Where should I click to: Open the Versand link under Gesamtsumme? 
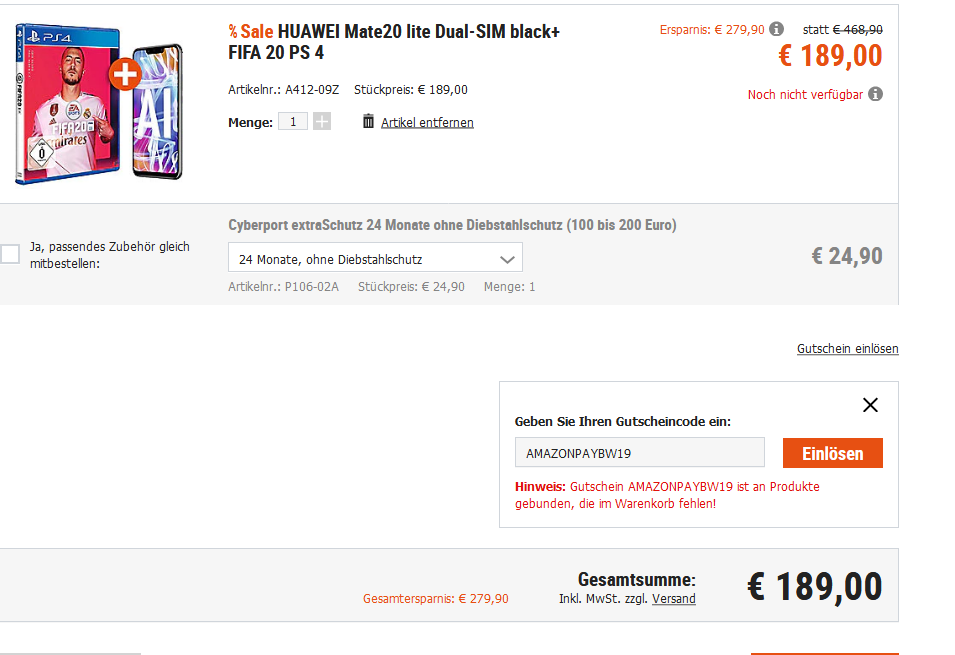tap(674, 598)
